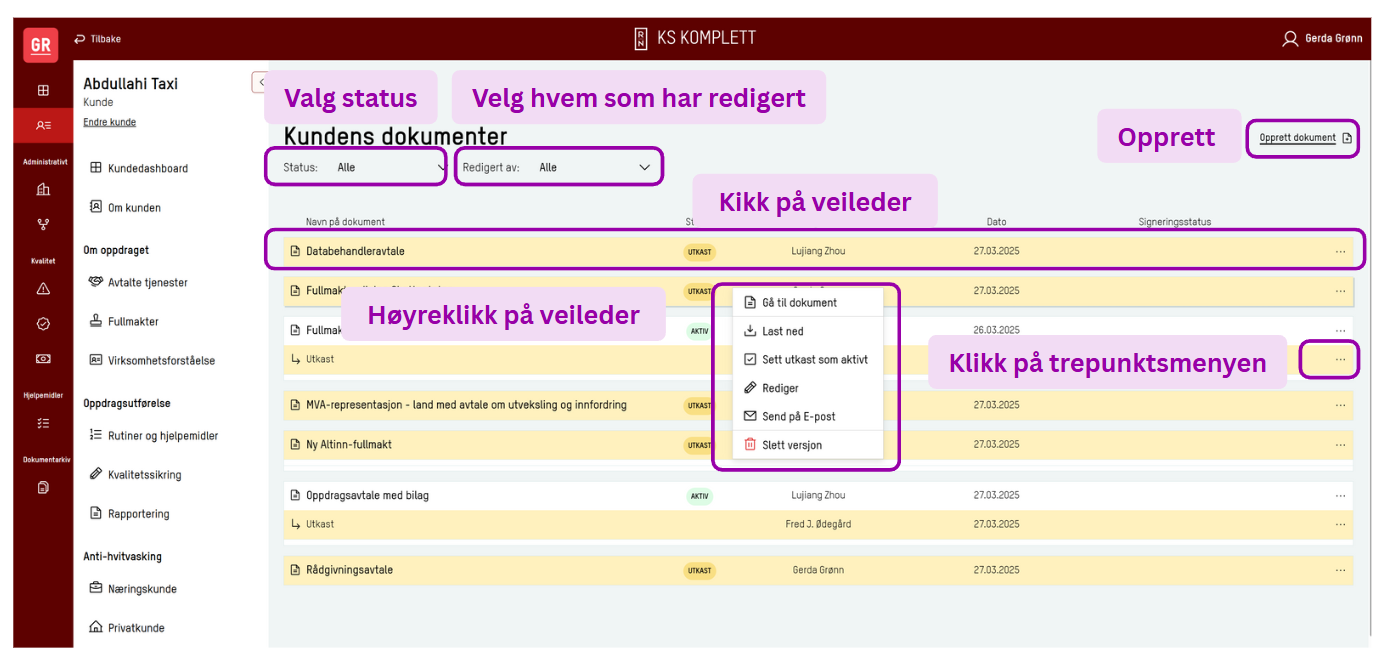Image resolution: width=1385 pixels, height=665 pixels.
Task: Select Sett utkast som aktivt menu entry
Action: tap(808, 359)
